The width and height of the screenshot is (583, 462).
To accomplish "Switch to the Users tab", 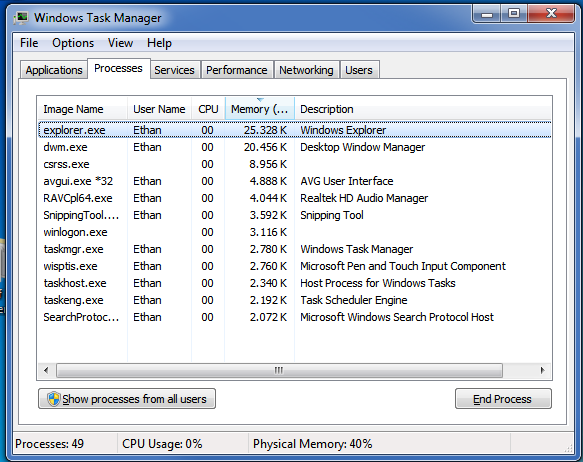I will (x=359, y=70).
